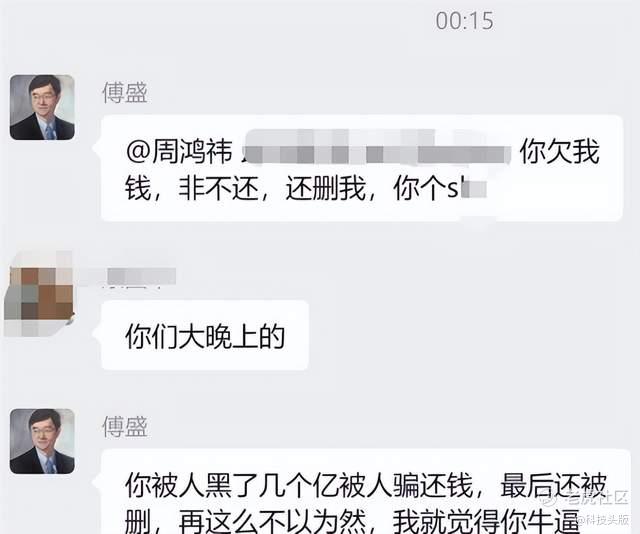Click the 00:15 timestamp at the top

click(x=464, y=21)
